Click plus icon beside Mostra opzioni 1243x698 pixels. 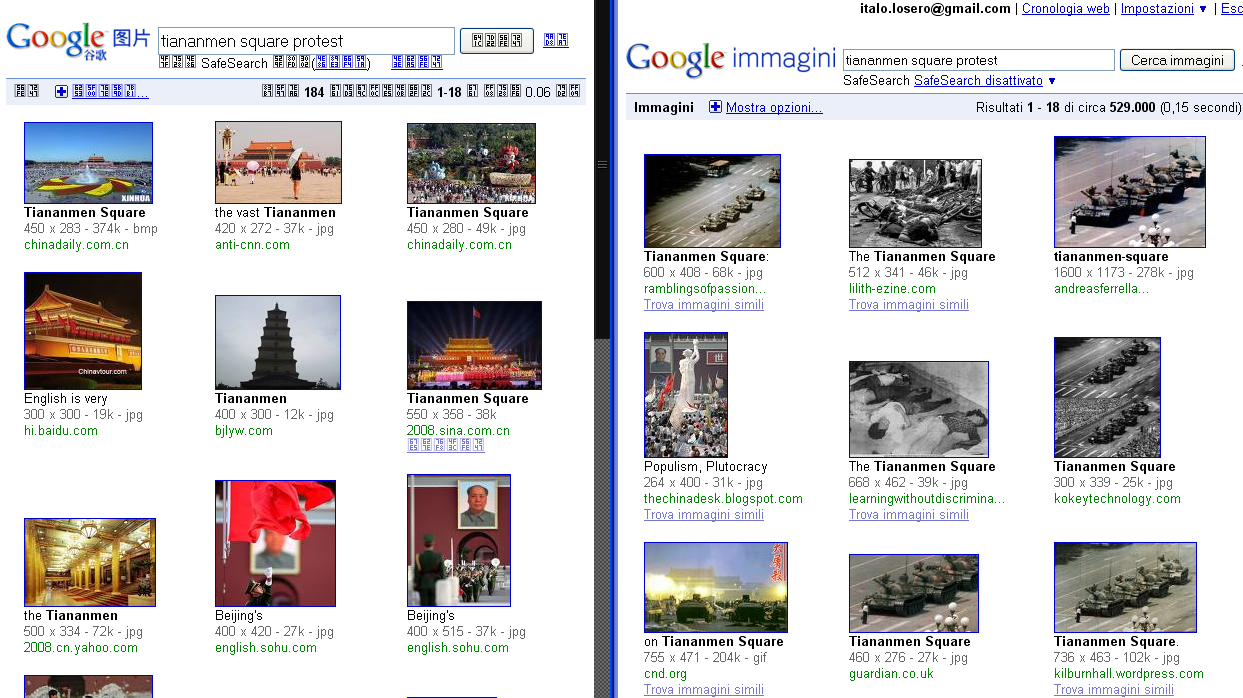[715, 107]
